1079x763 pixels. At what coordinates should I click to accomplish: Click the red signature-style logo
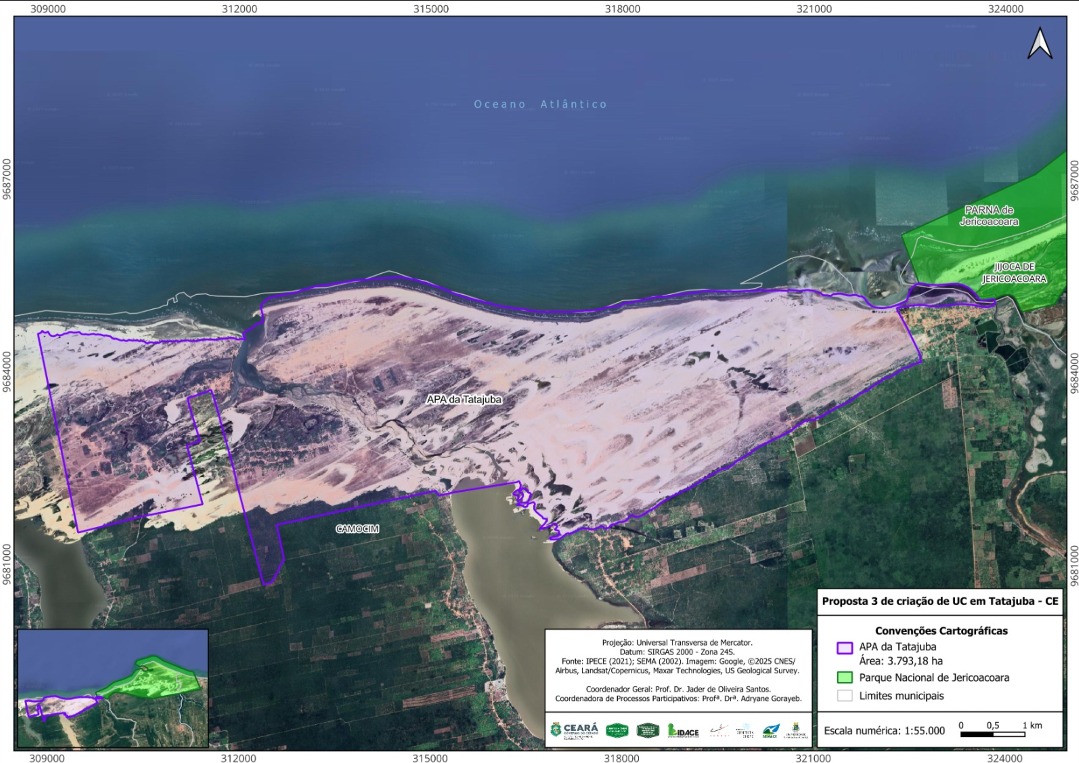click(x=718, y=731)
